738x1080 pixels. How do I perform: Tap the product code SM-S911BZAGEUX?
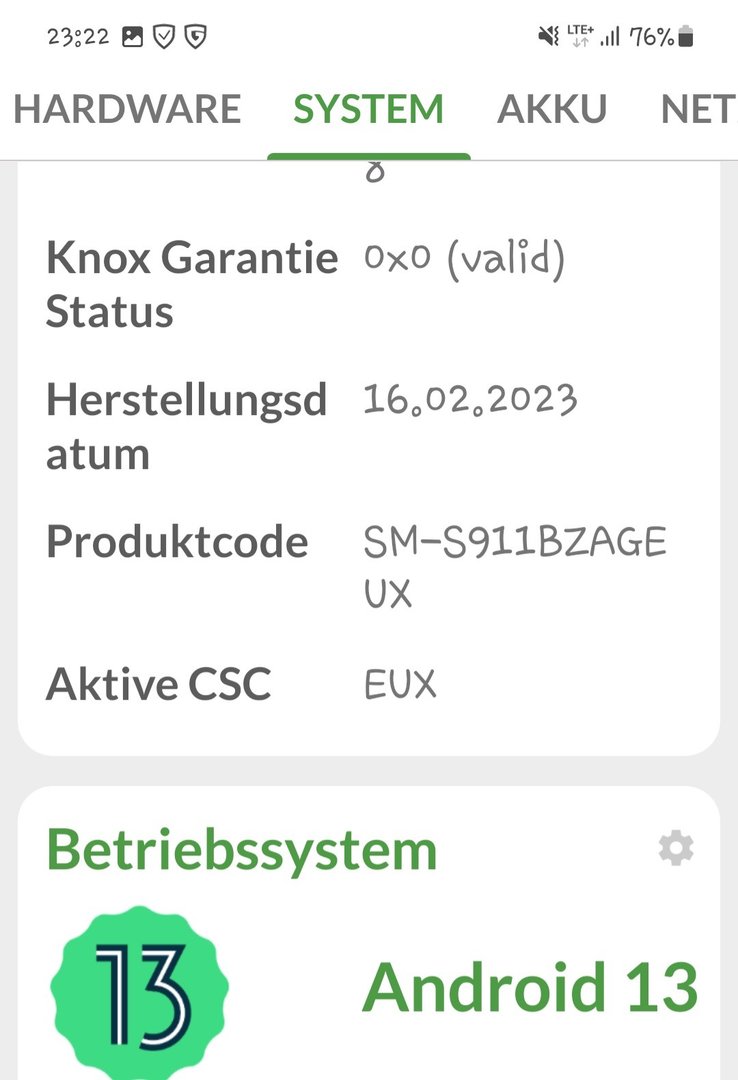point(514,568)
